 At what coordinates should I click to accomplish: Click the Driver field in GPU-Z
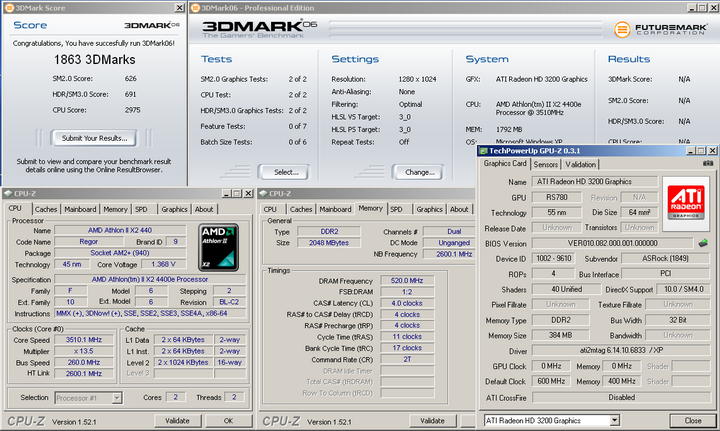pos(621,350)
